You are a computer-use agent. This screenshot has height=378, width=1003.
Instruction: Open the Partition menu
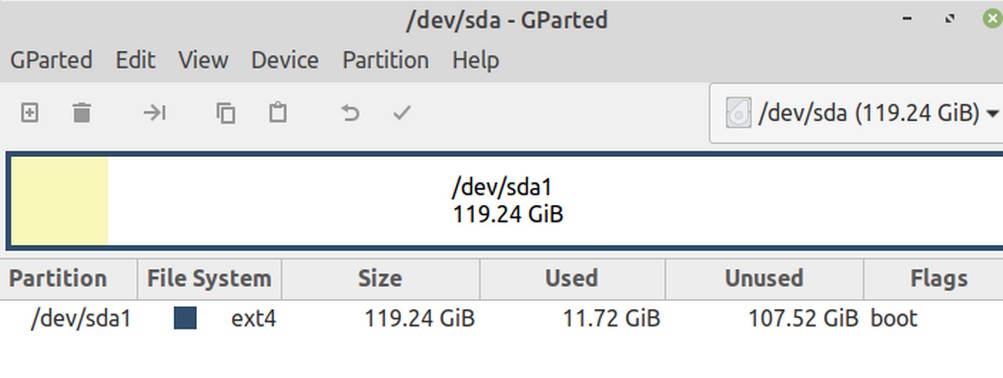coord(385,60)
